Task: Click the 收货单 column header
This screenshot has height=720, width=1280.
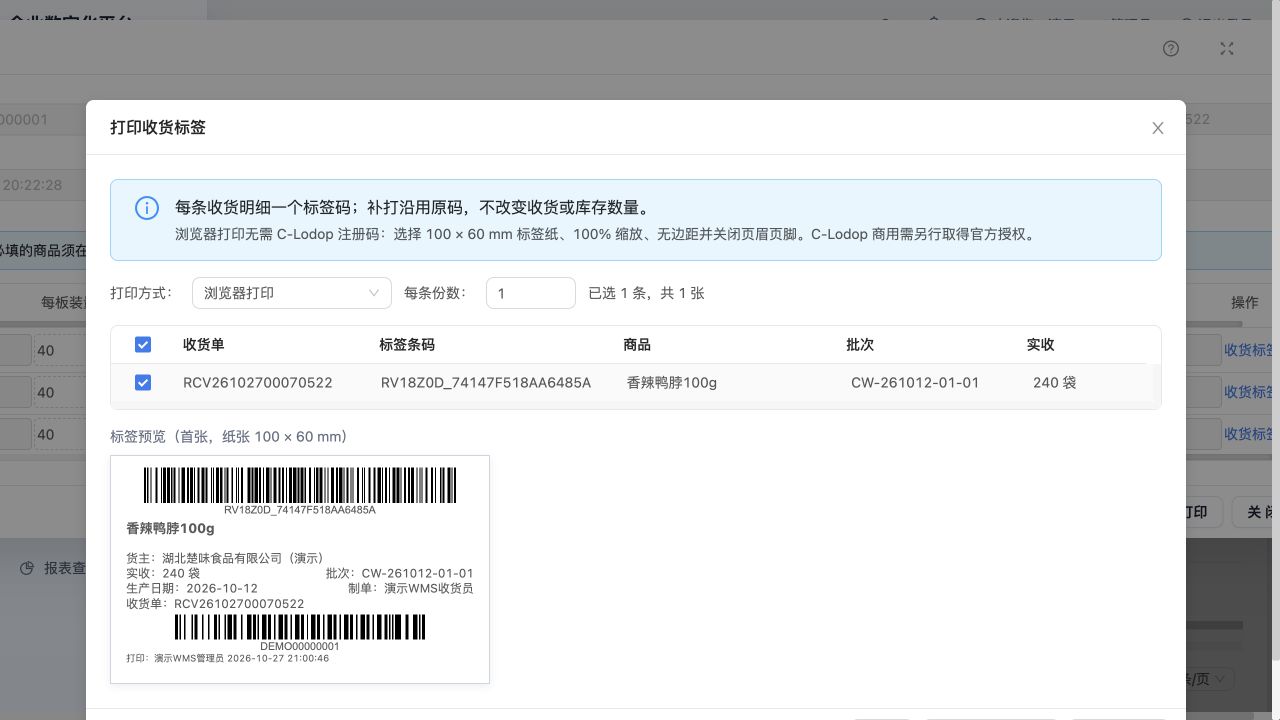Action: pyautogui.click(x=203, y=344)
